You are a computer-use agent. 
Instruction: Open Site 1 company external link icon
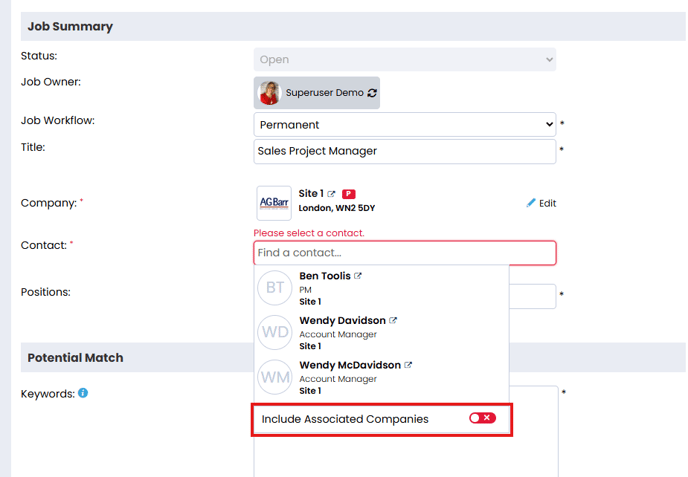coord(331,194)
